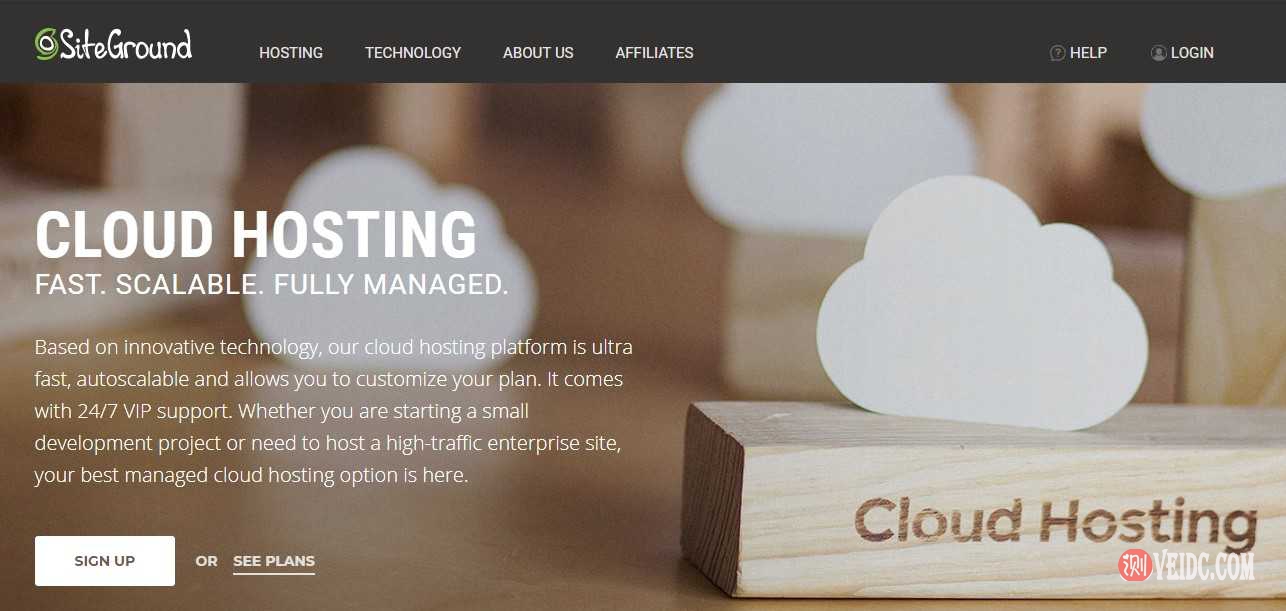Click the green SiteGround swirl logo icon
Image resolution: width=1286 pixels, height=611 pixels.
[x=47, y=43]
